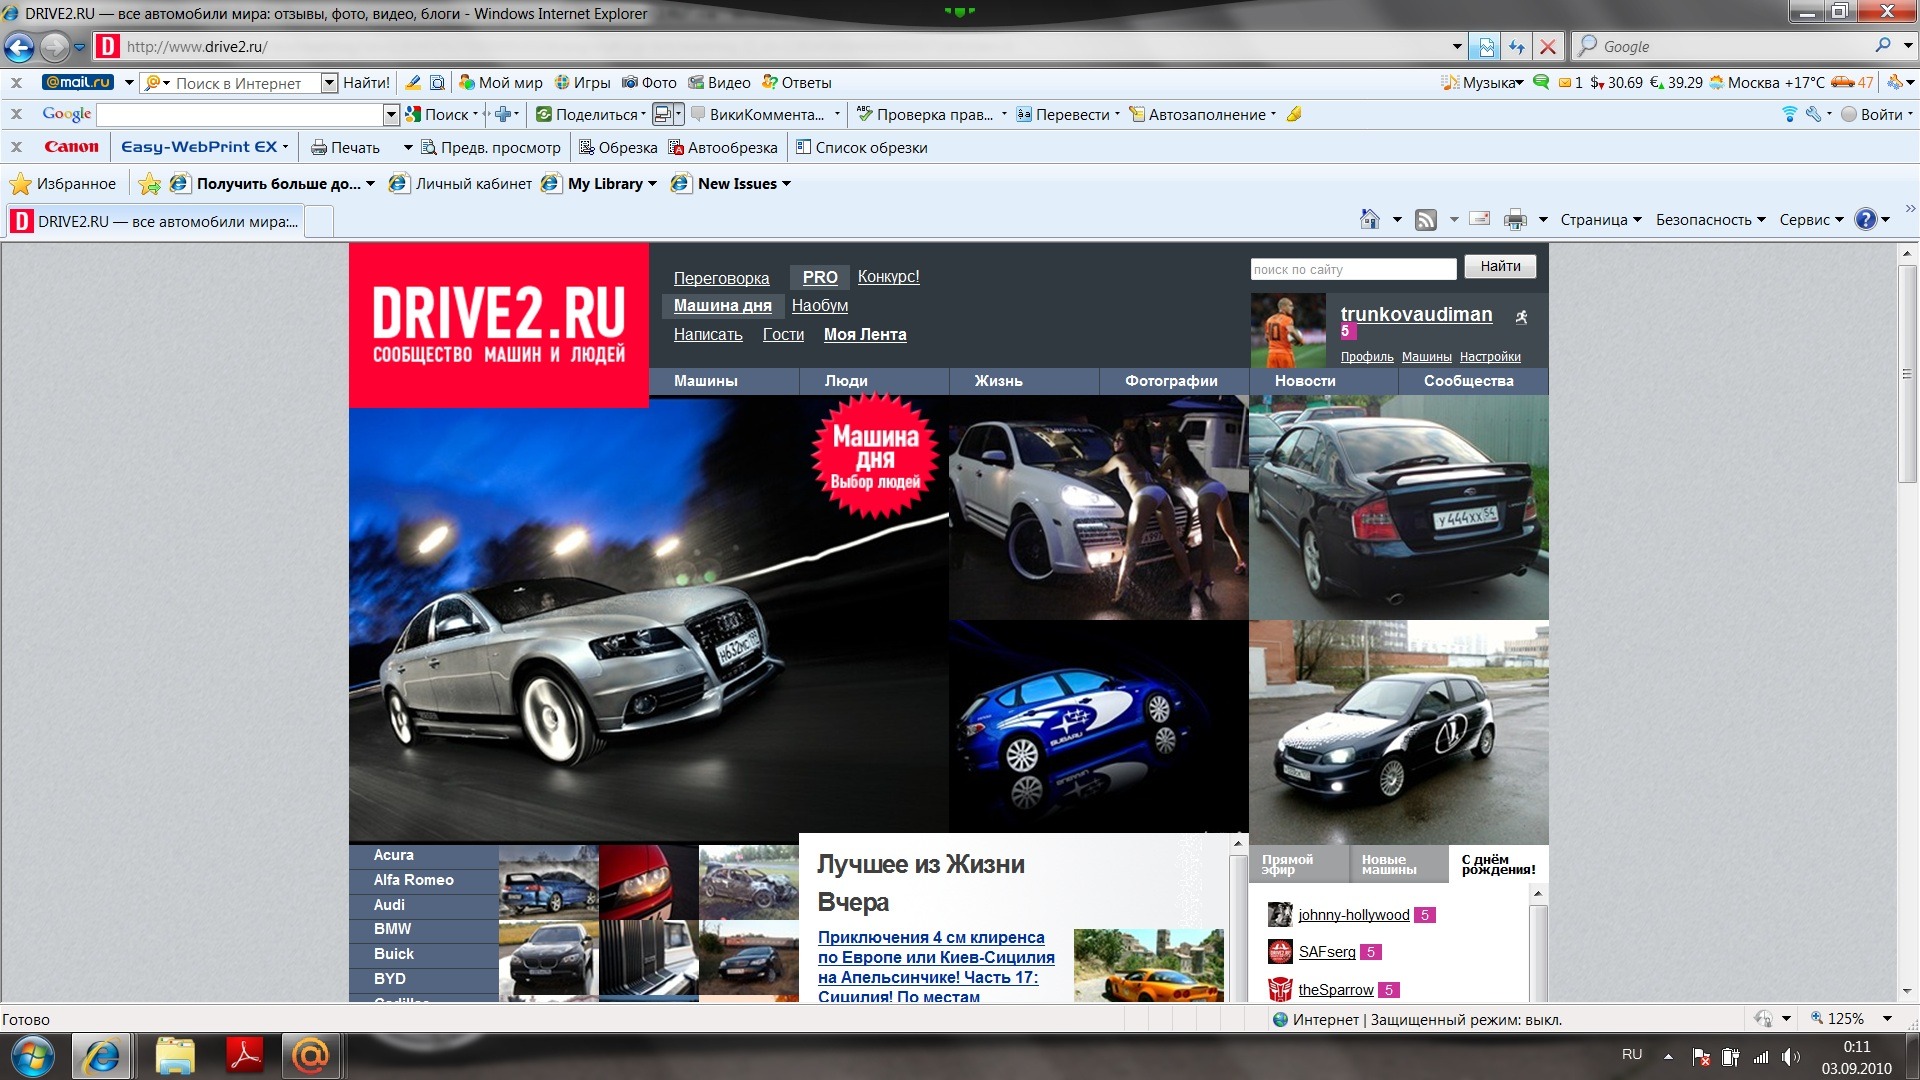The height and width of the screenshot is (1080, 1920).
Task: Close the Google toolbar with its X
Action: click(16, 115)
